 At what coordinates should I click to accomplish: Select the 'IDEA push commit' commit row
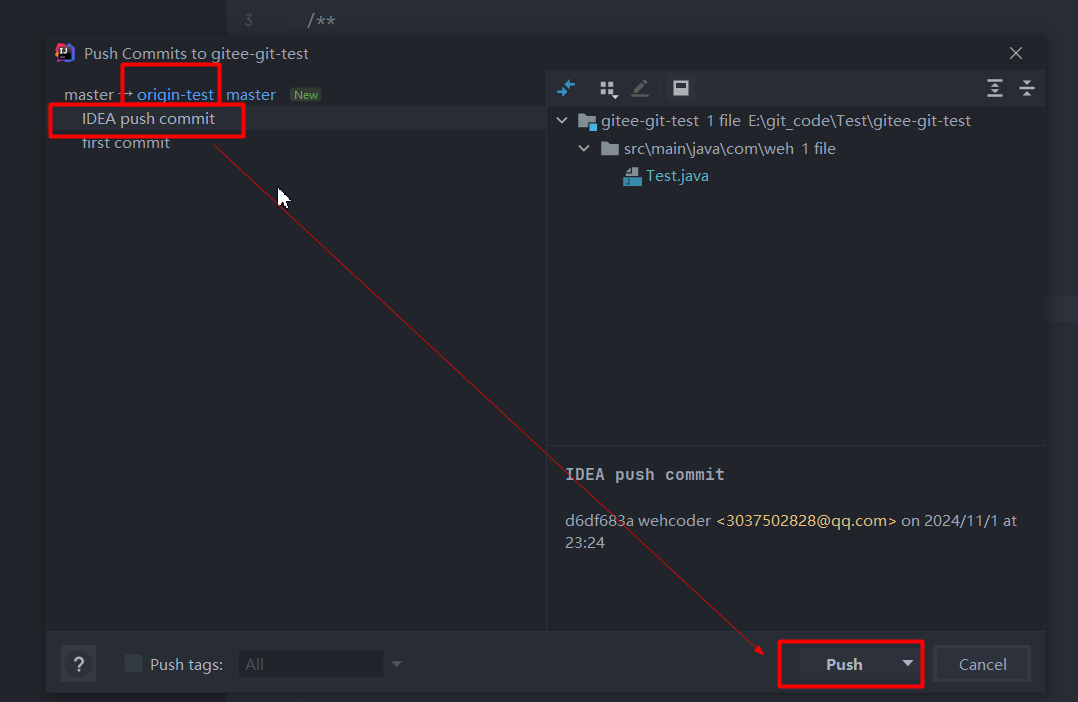click(296, 118)
